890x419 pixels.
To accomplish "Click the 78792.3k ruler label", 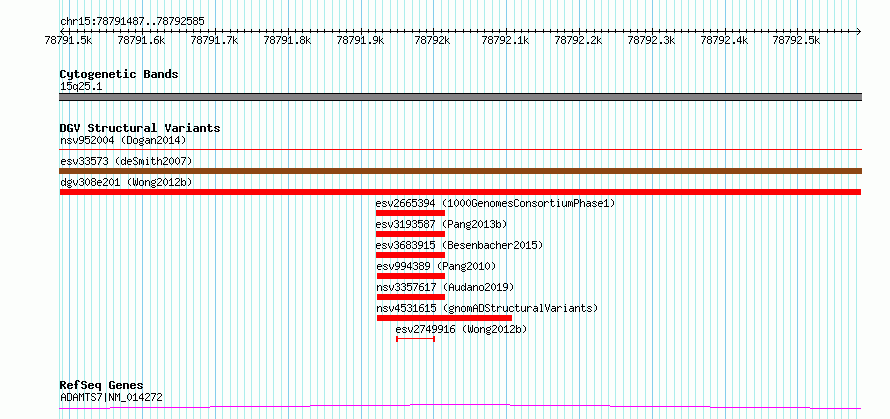I will pos(651,40).
